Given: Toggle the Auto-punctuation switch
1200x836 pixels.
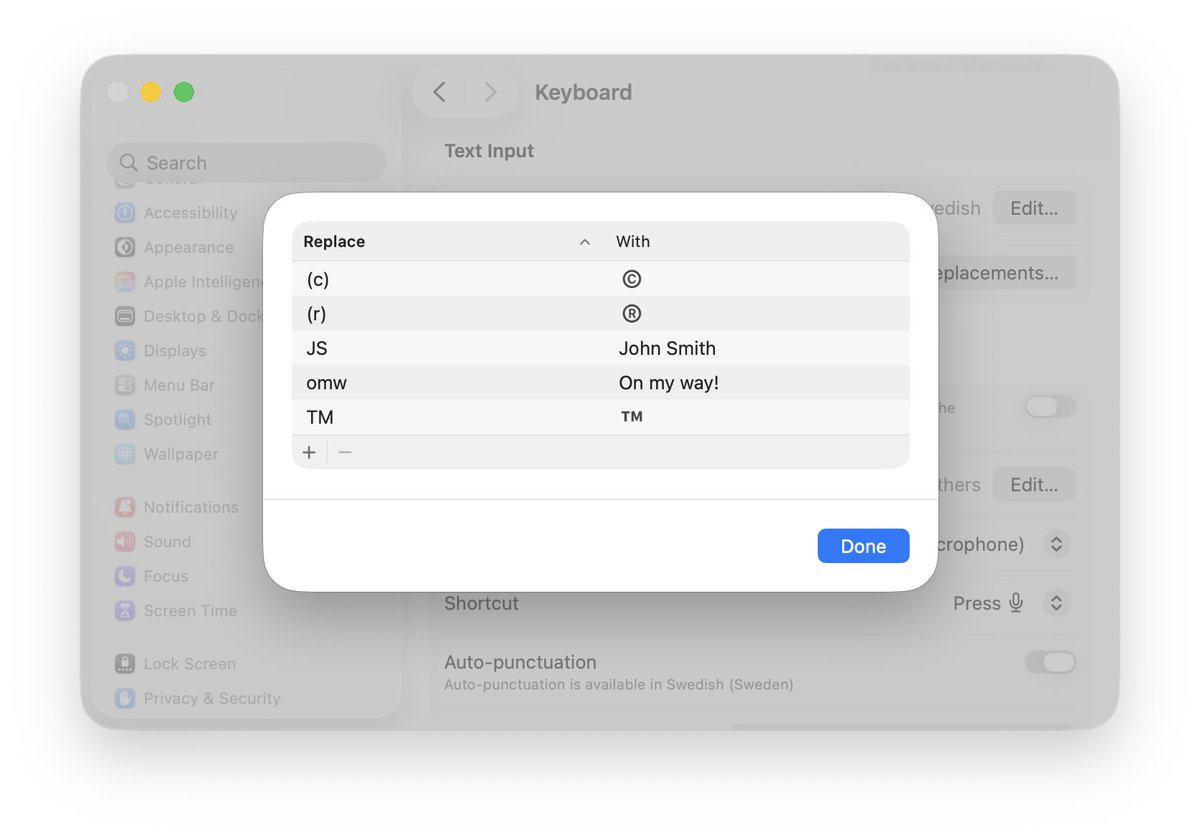Looking at the screenshot, I should click(x=1050, y=662).
